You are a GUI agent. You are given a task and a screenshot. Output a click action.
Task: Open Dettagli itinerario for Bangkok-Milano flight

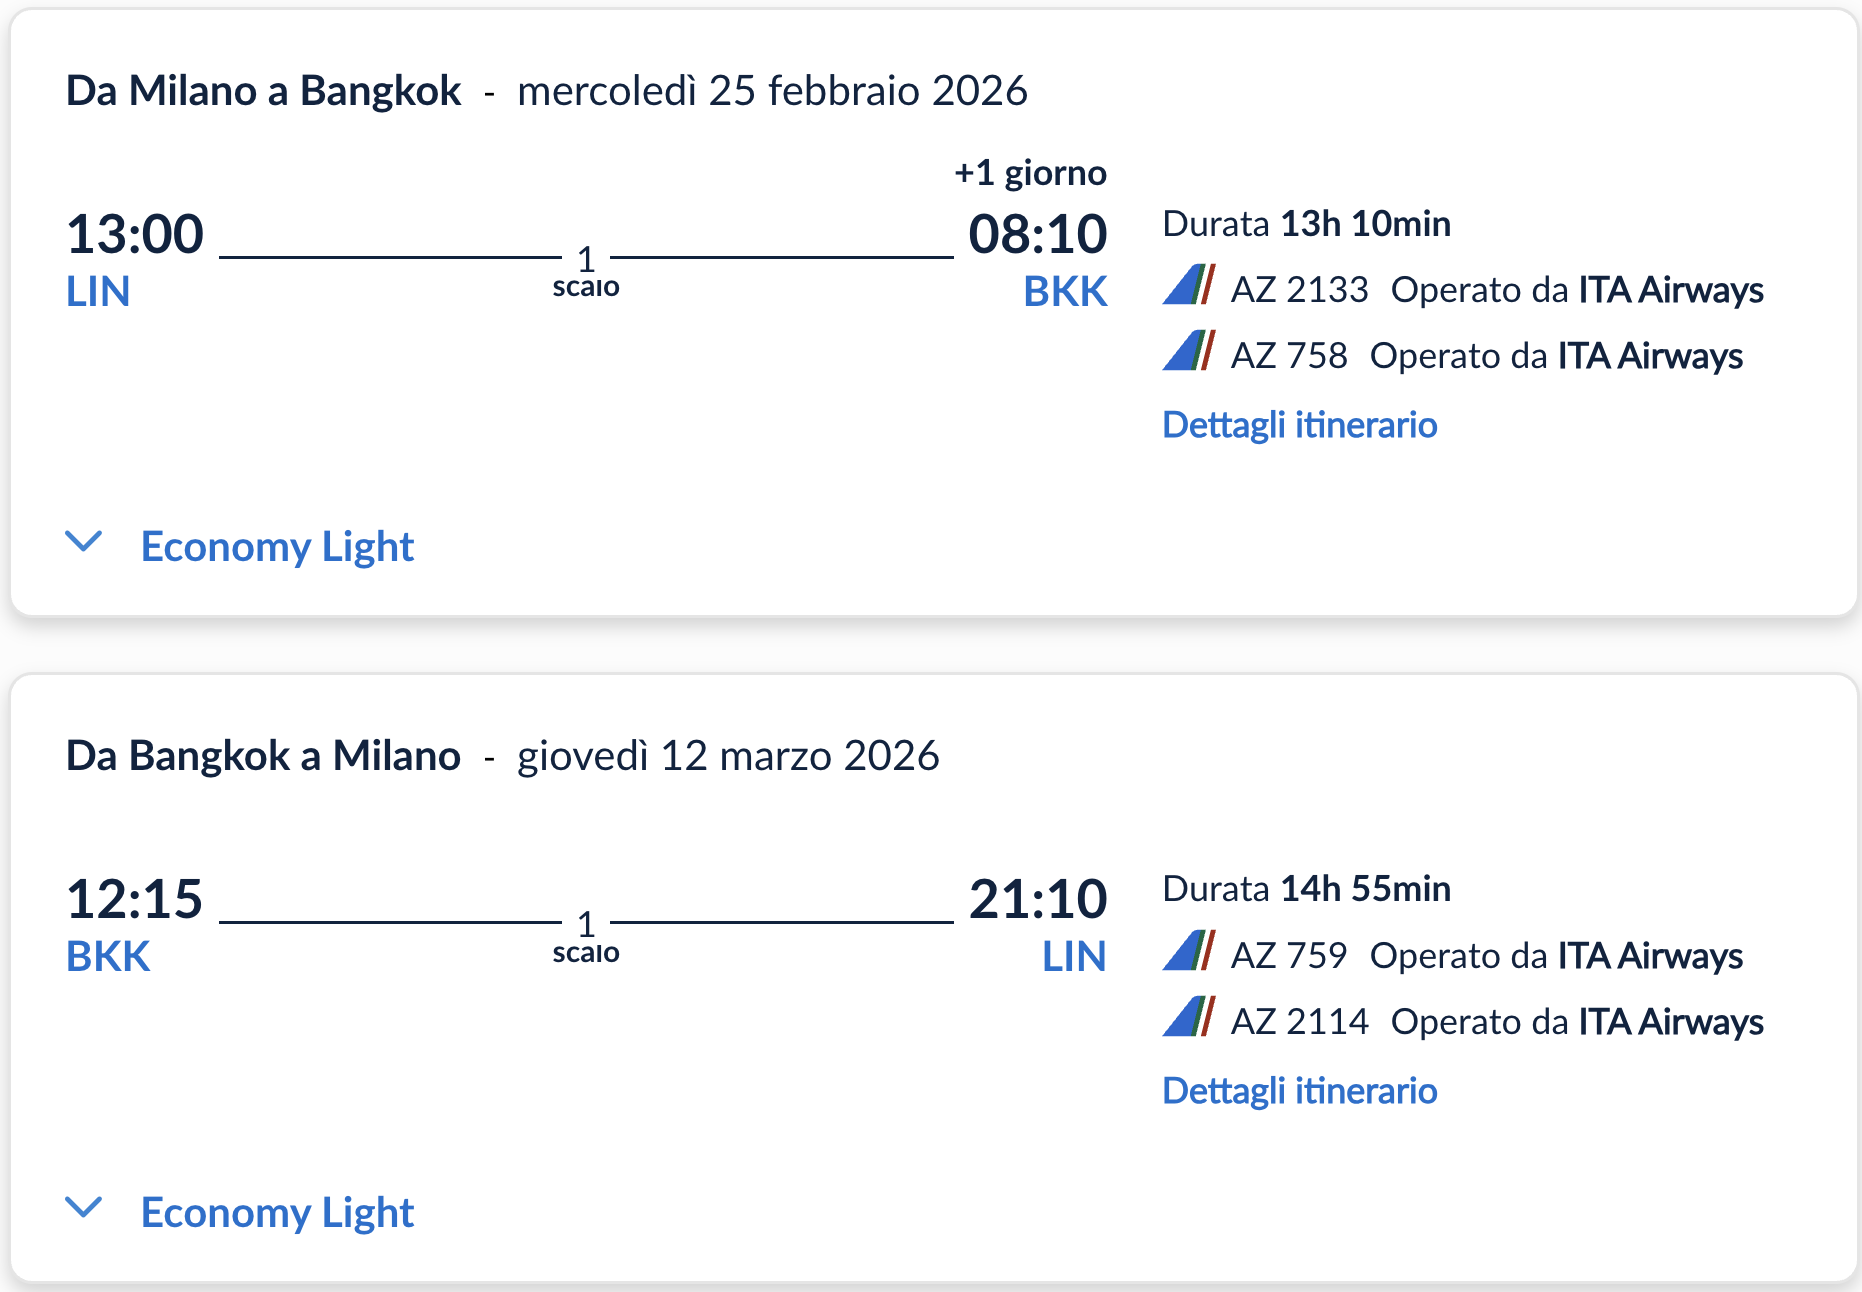pos(1299,1090)
